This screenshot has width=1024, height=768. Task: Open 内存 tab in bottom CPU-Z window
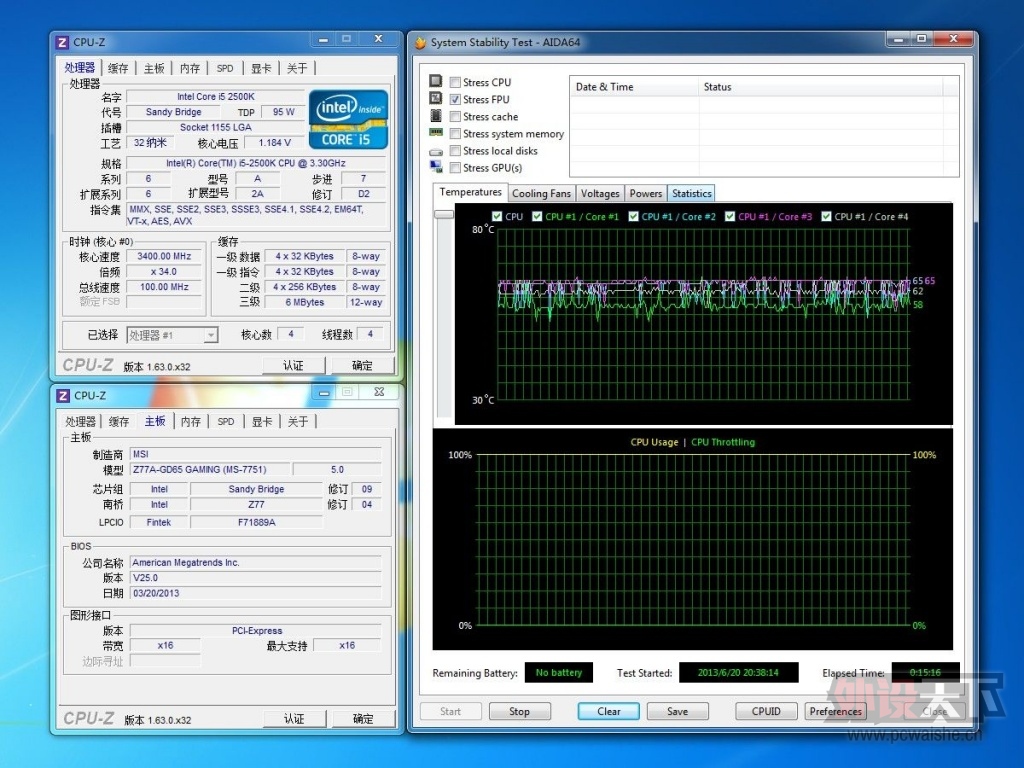click(x=191, y=421)
